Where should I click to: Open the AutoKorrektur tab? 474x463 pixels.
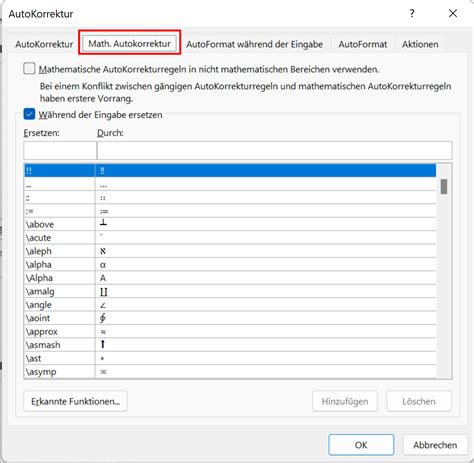(44, 44)
